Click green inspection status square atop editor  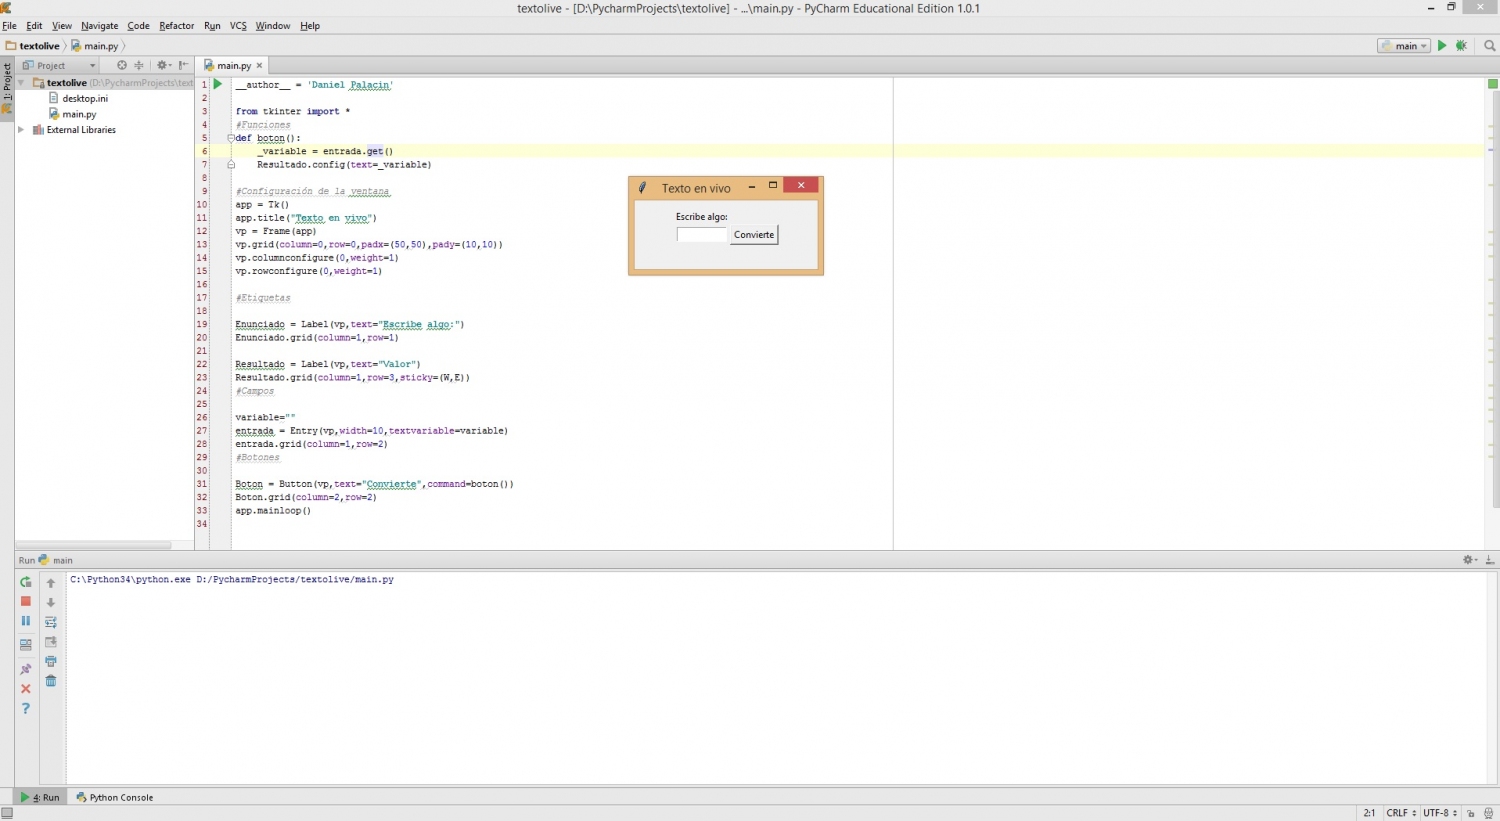1492,84
